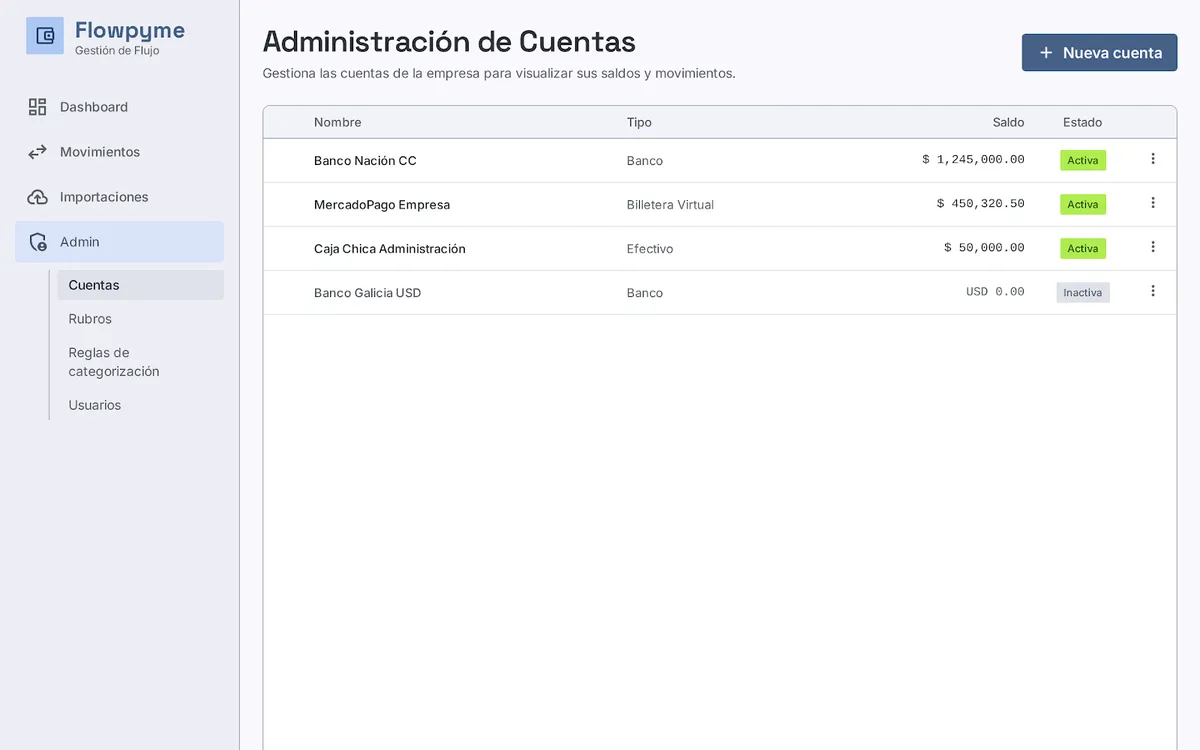This screenshot has width=1200, height=750.
Task: Click the Banco type of Banco Nación CC
Action: [x=645, y=161]
